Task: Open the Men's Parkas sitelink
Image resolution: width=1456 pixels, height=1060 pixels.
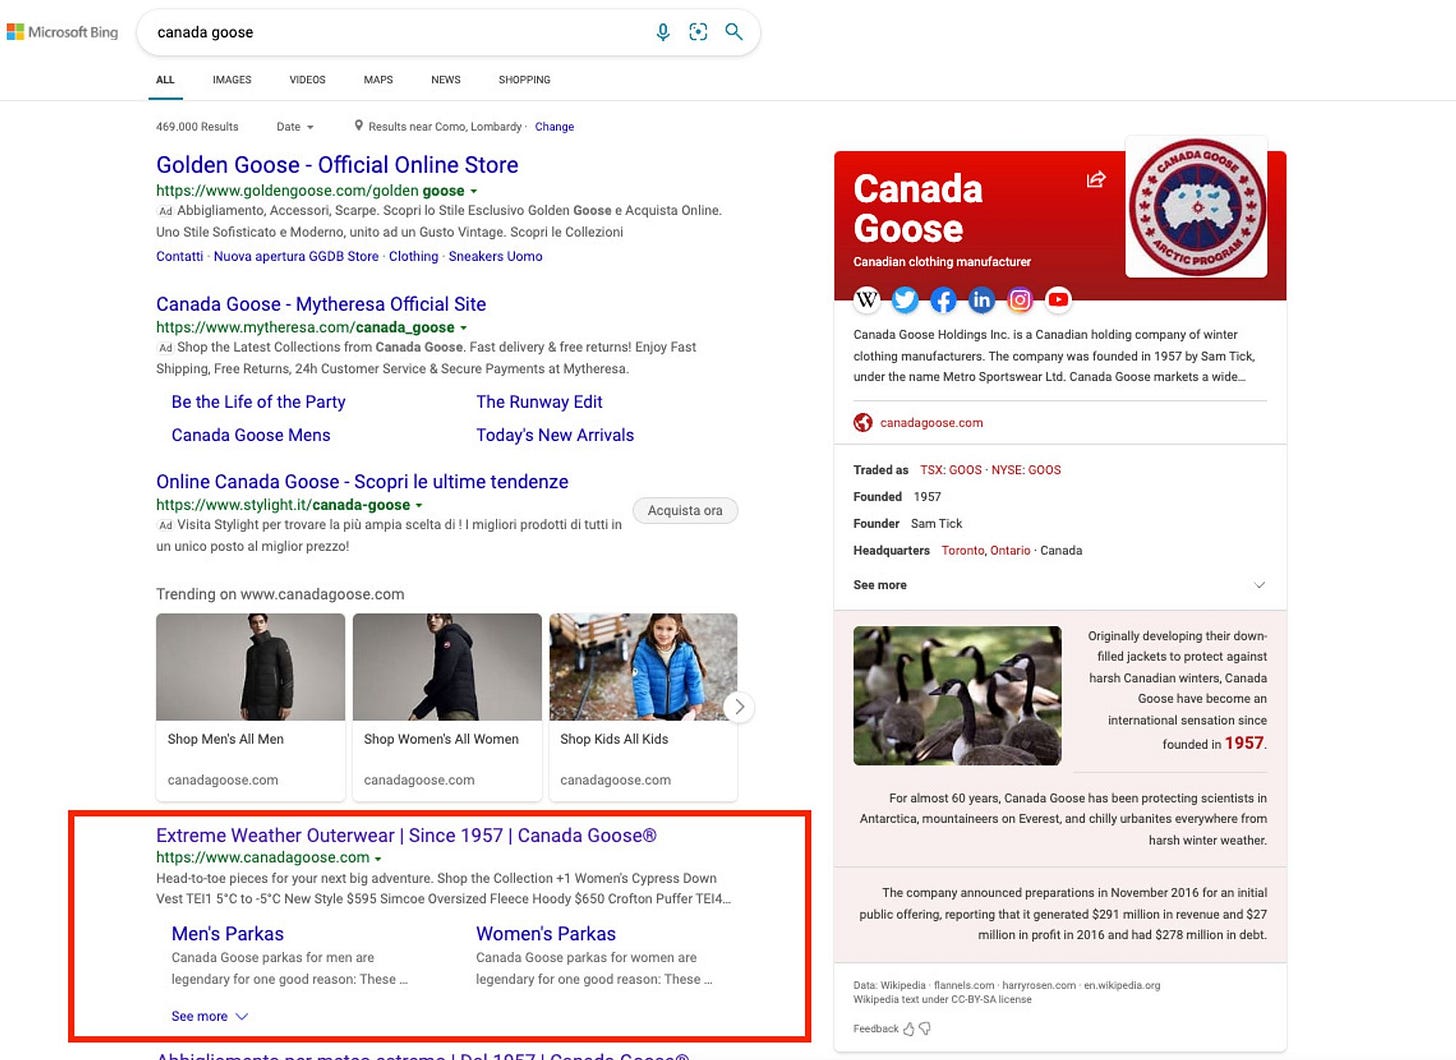Action: tap(227, 934)
